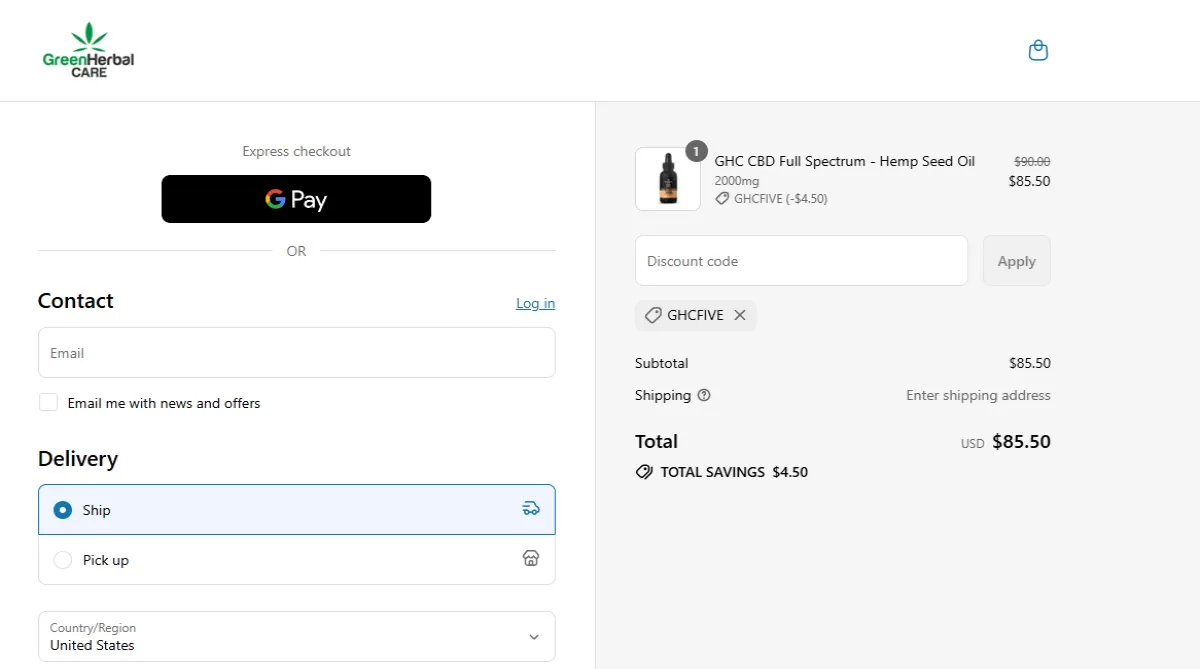Click the Apply discount button
The height and width of the screenshot is (669, 1200).
click(x=1016, y=260)
